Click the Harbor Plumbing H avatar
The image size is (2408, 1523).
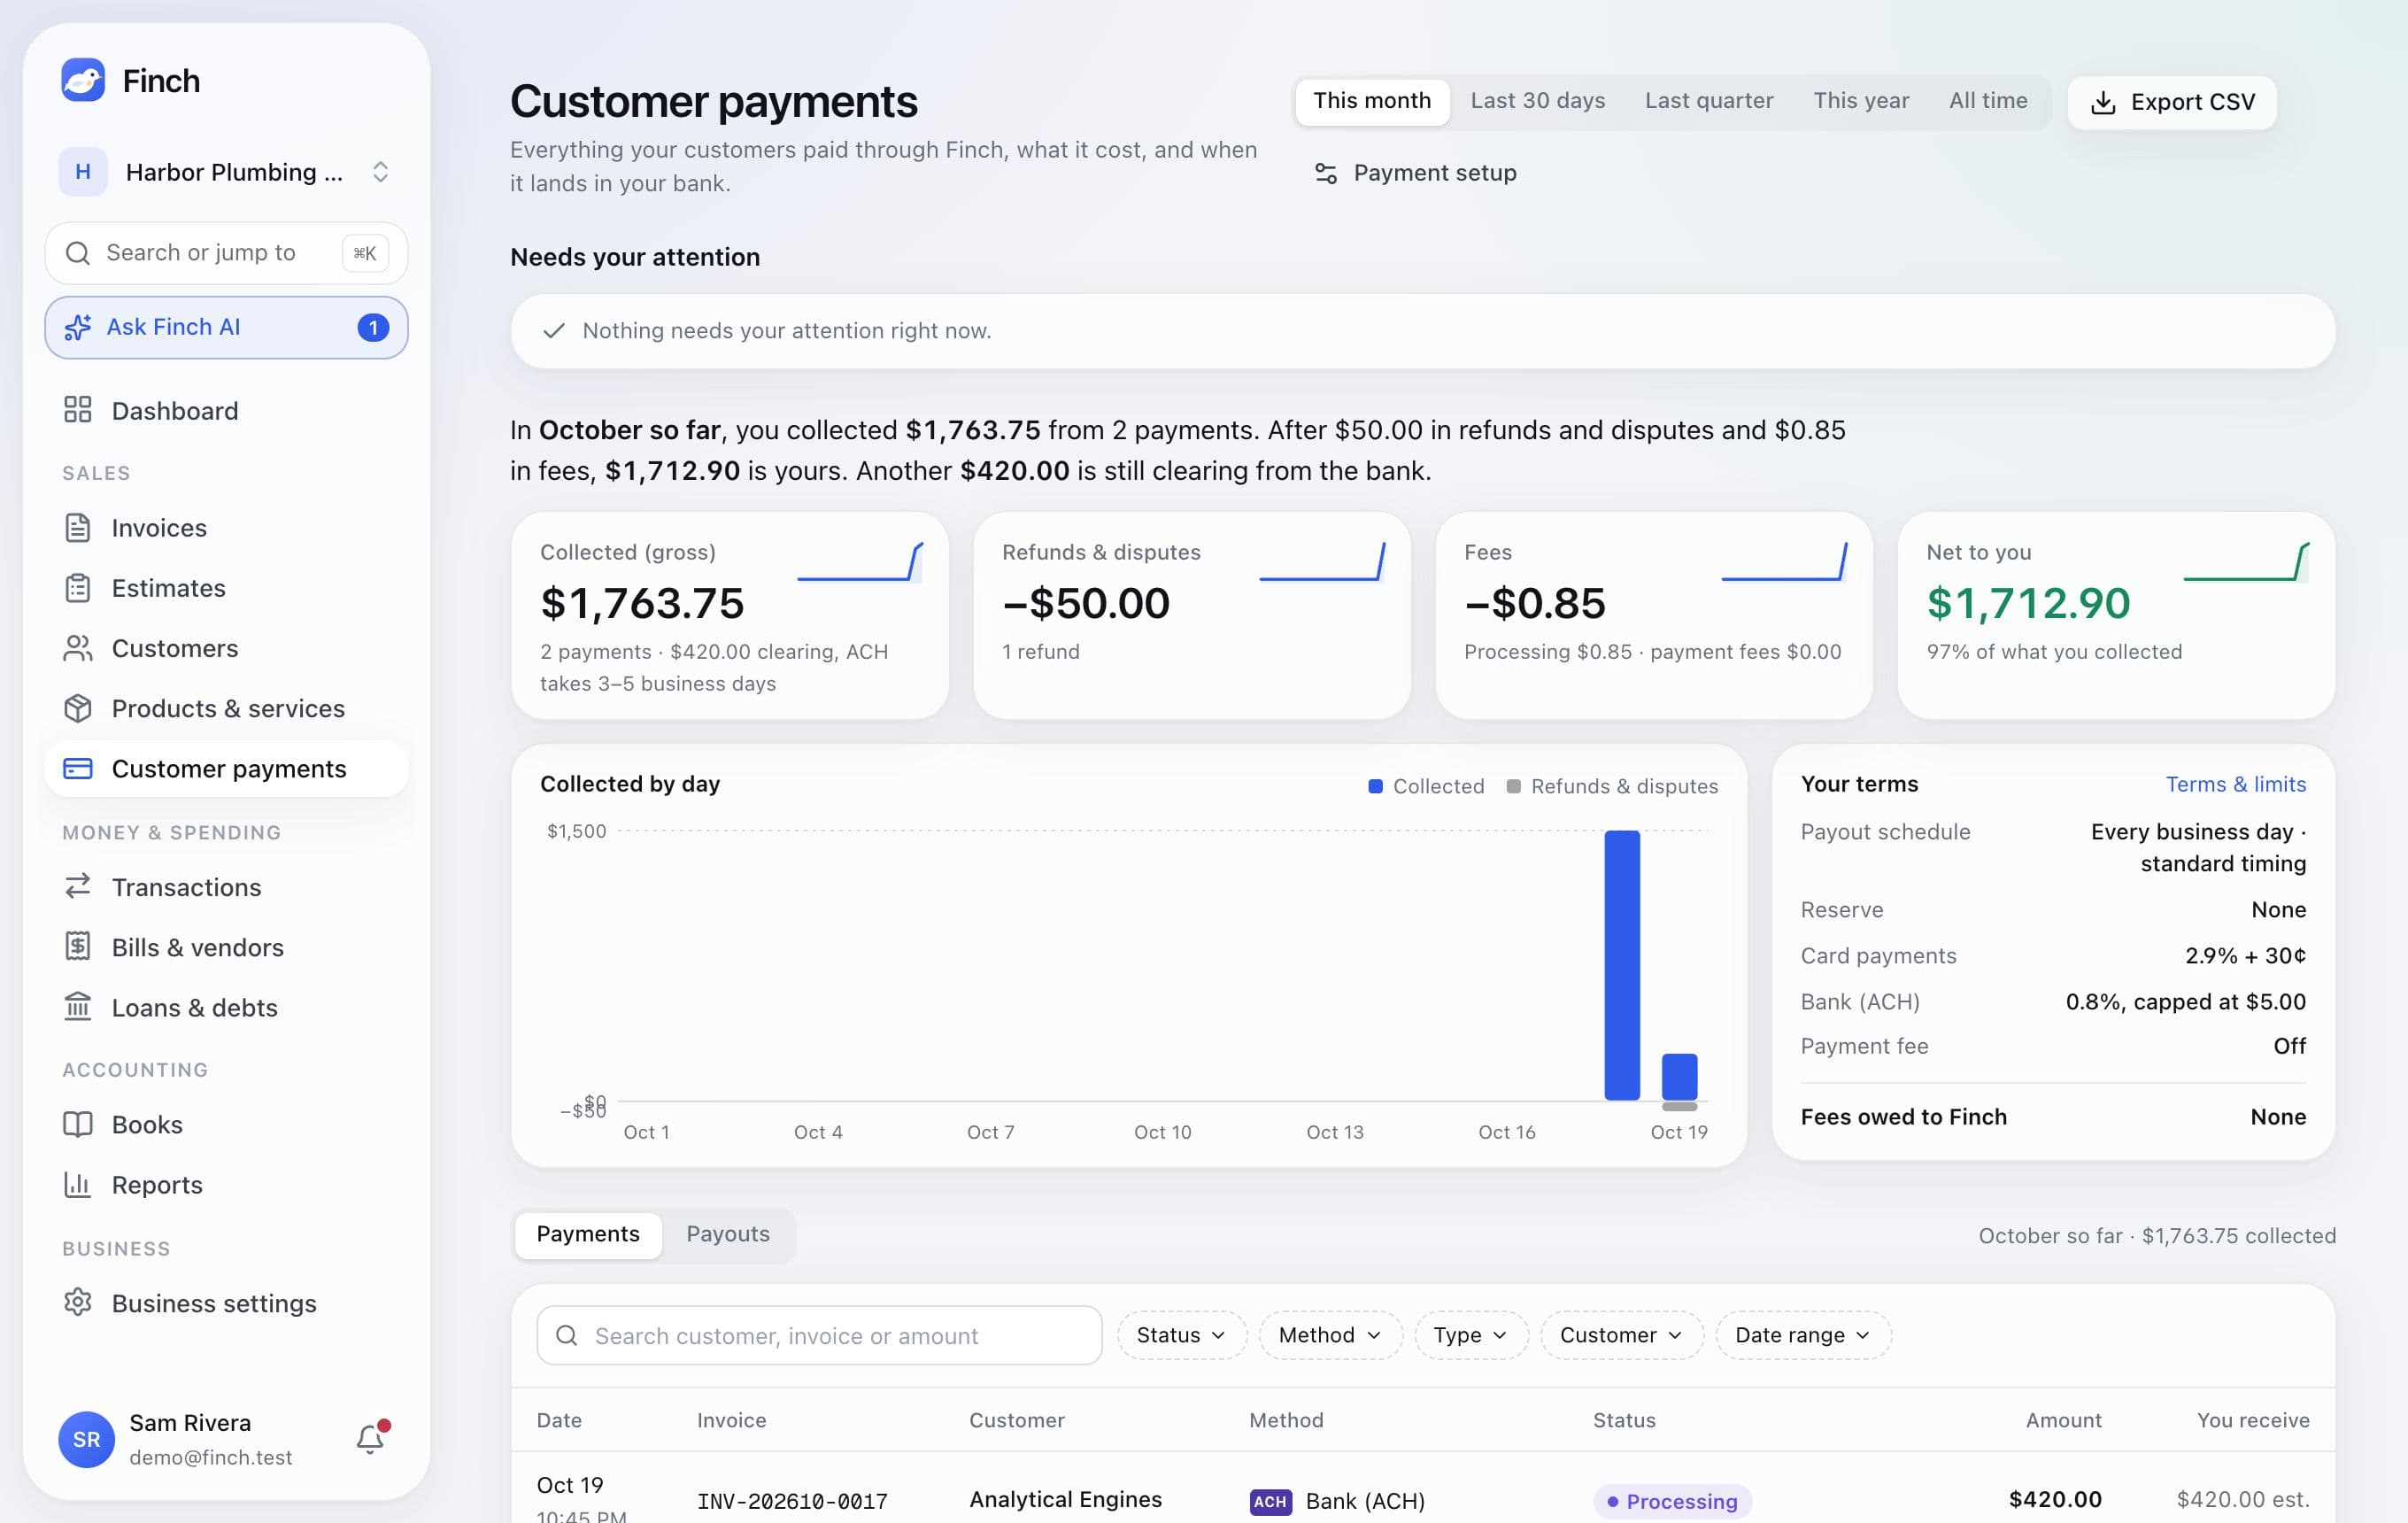(x=83, y=172)
